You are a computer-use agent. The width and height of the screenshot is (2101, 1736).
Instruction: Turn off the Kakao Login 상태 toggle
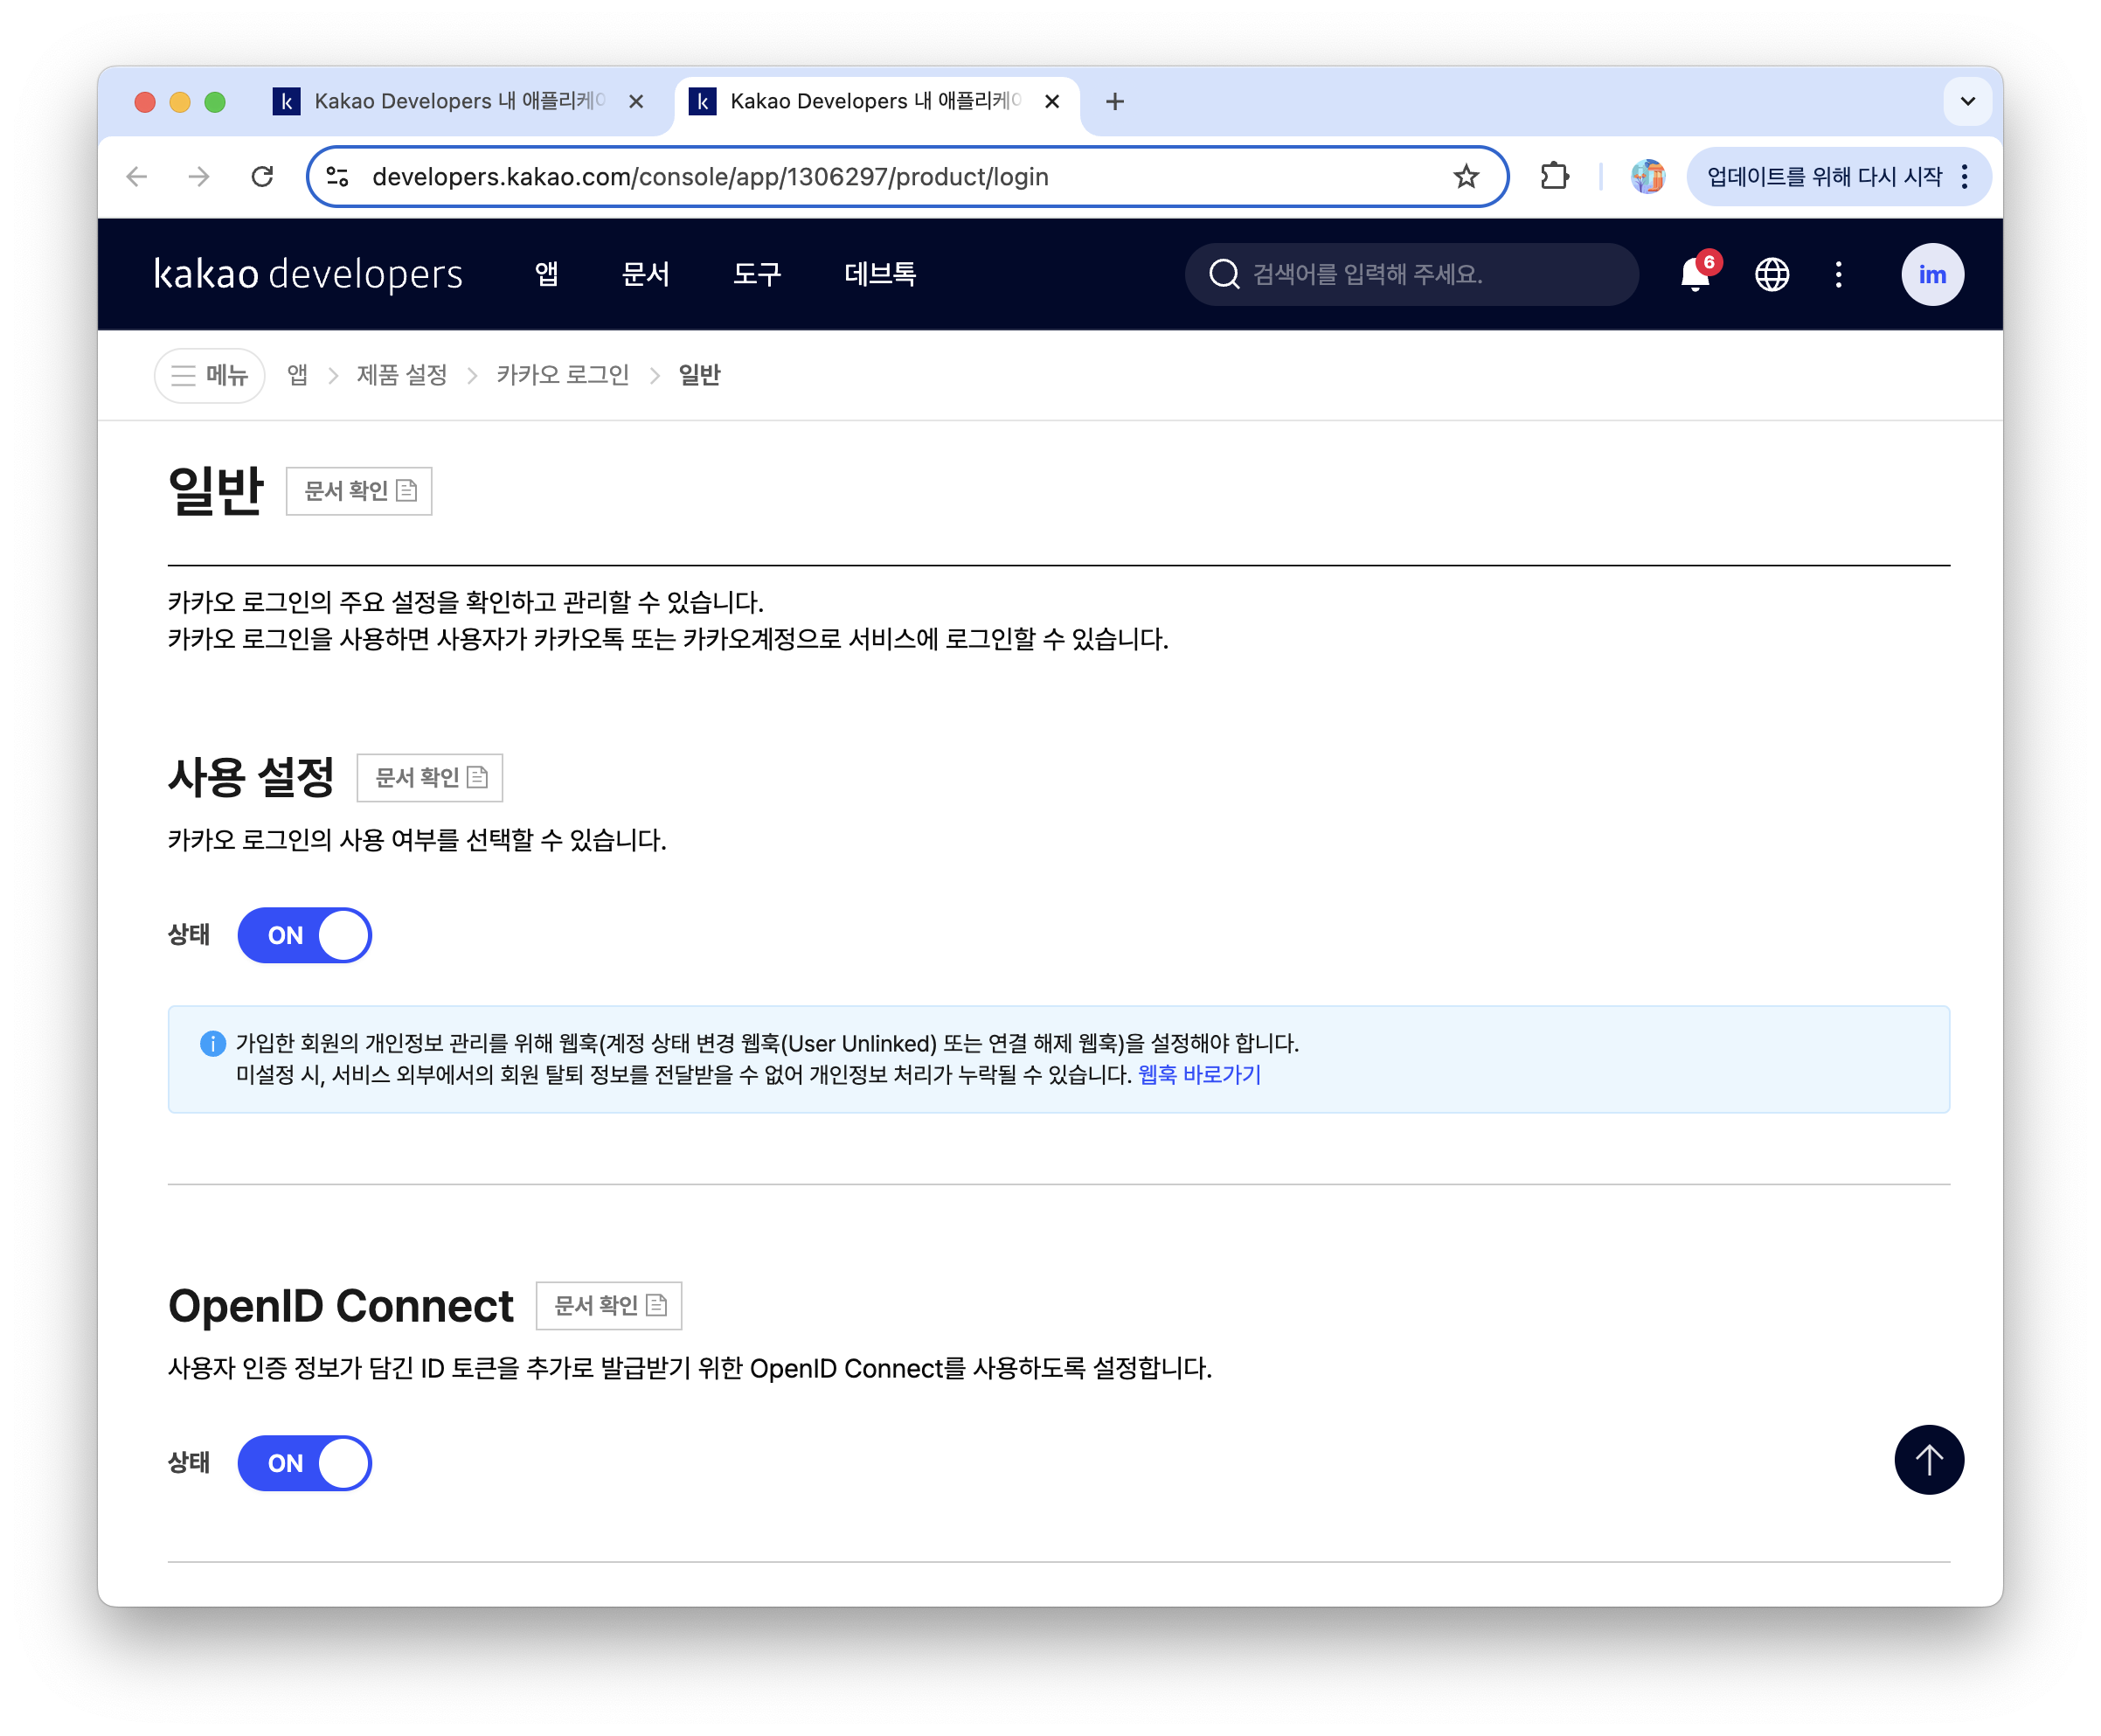coord(304,935)
